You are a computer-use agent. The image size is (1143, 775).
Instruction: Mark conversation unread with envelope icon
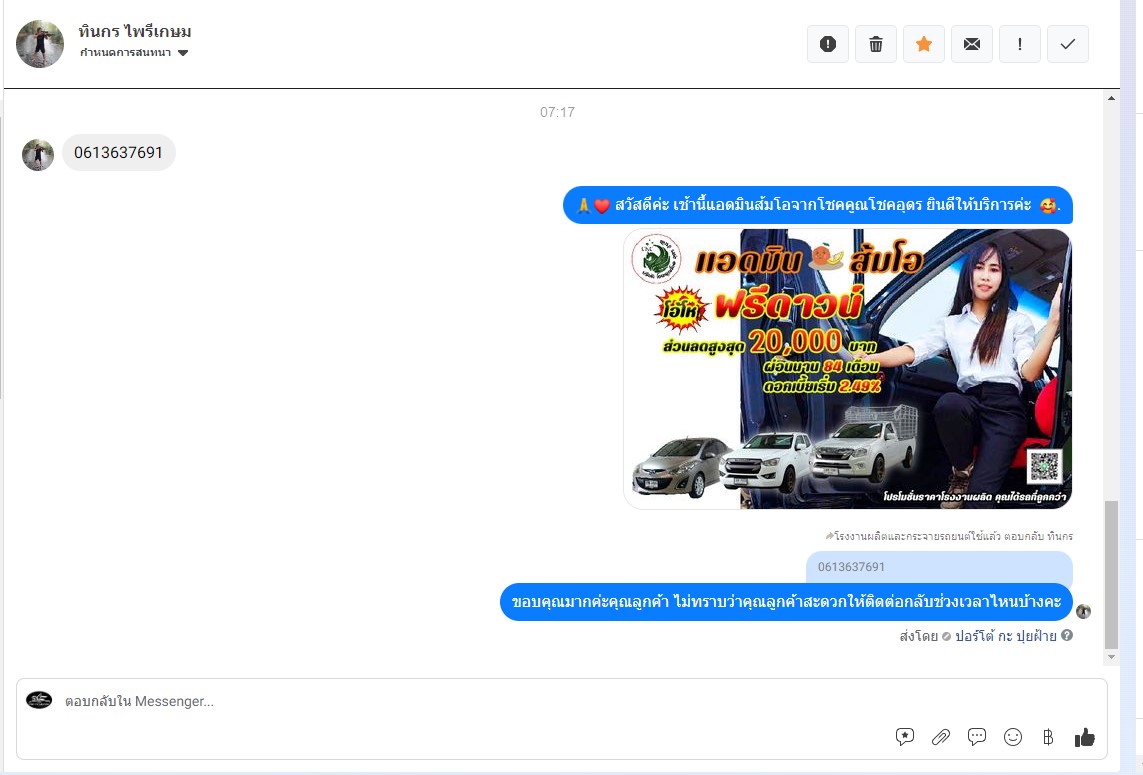(972, 44)
